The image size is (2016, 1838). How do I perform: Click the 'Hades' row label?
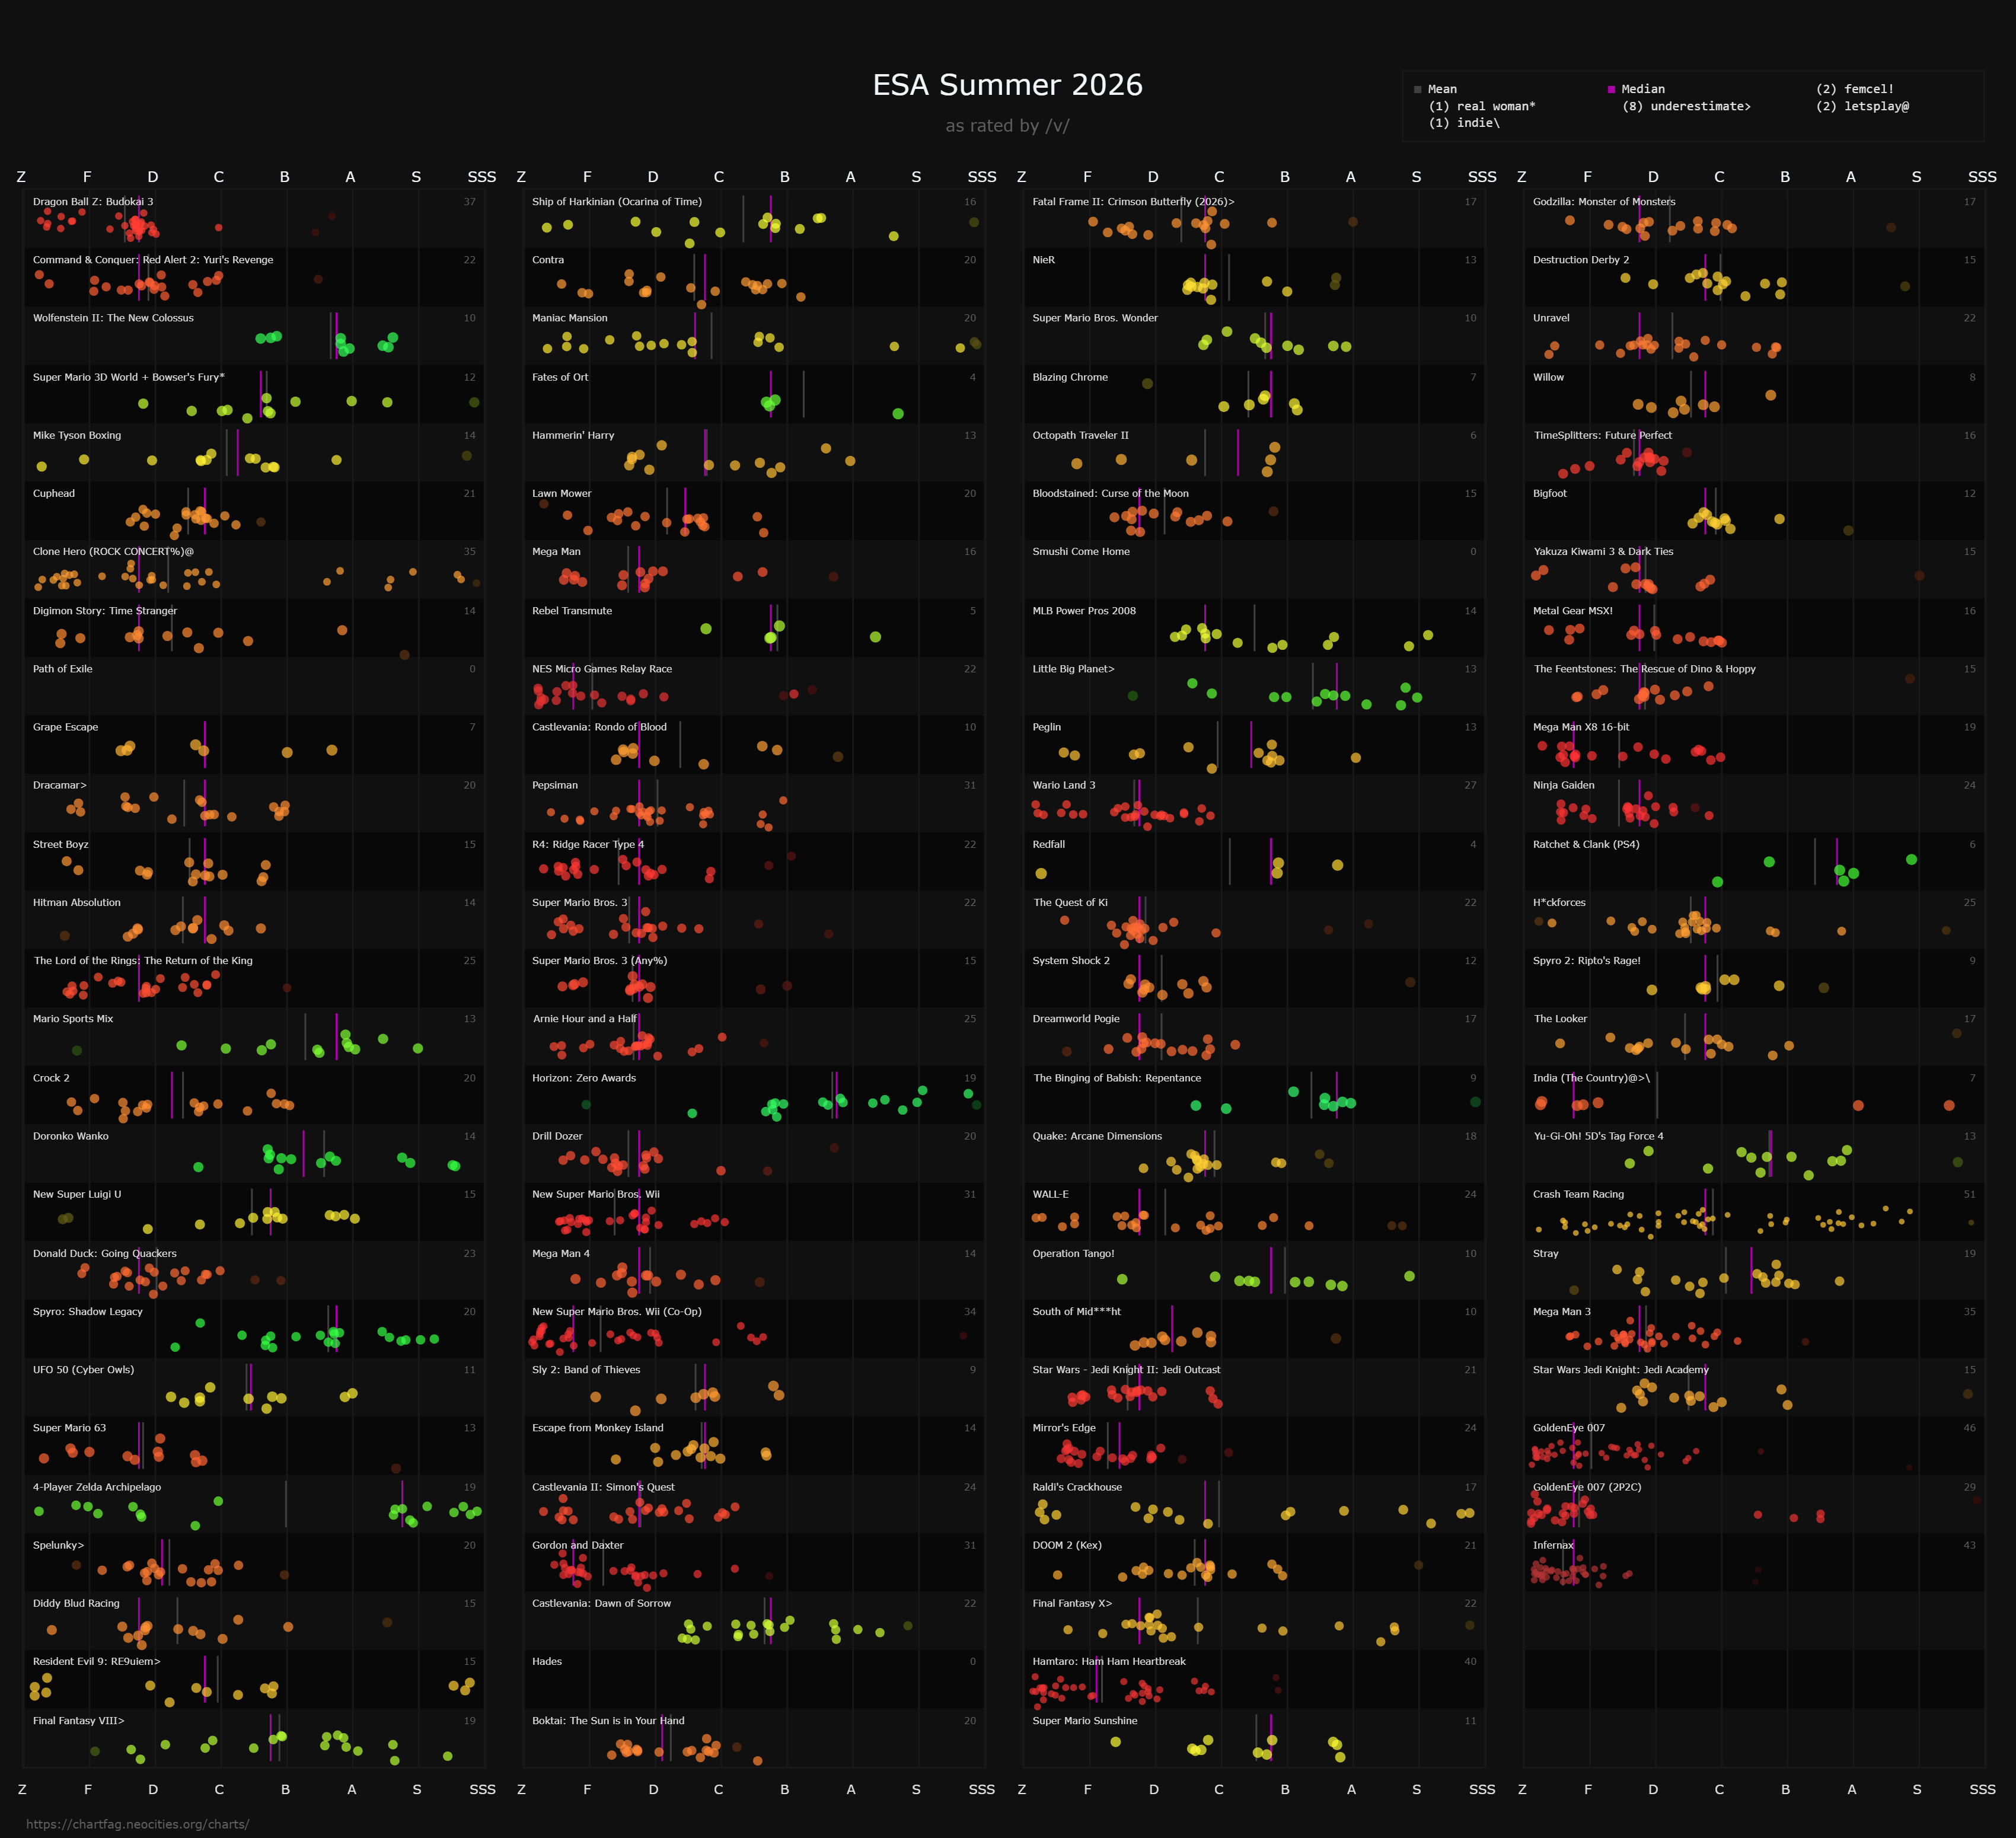547,1661
